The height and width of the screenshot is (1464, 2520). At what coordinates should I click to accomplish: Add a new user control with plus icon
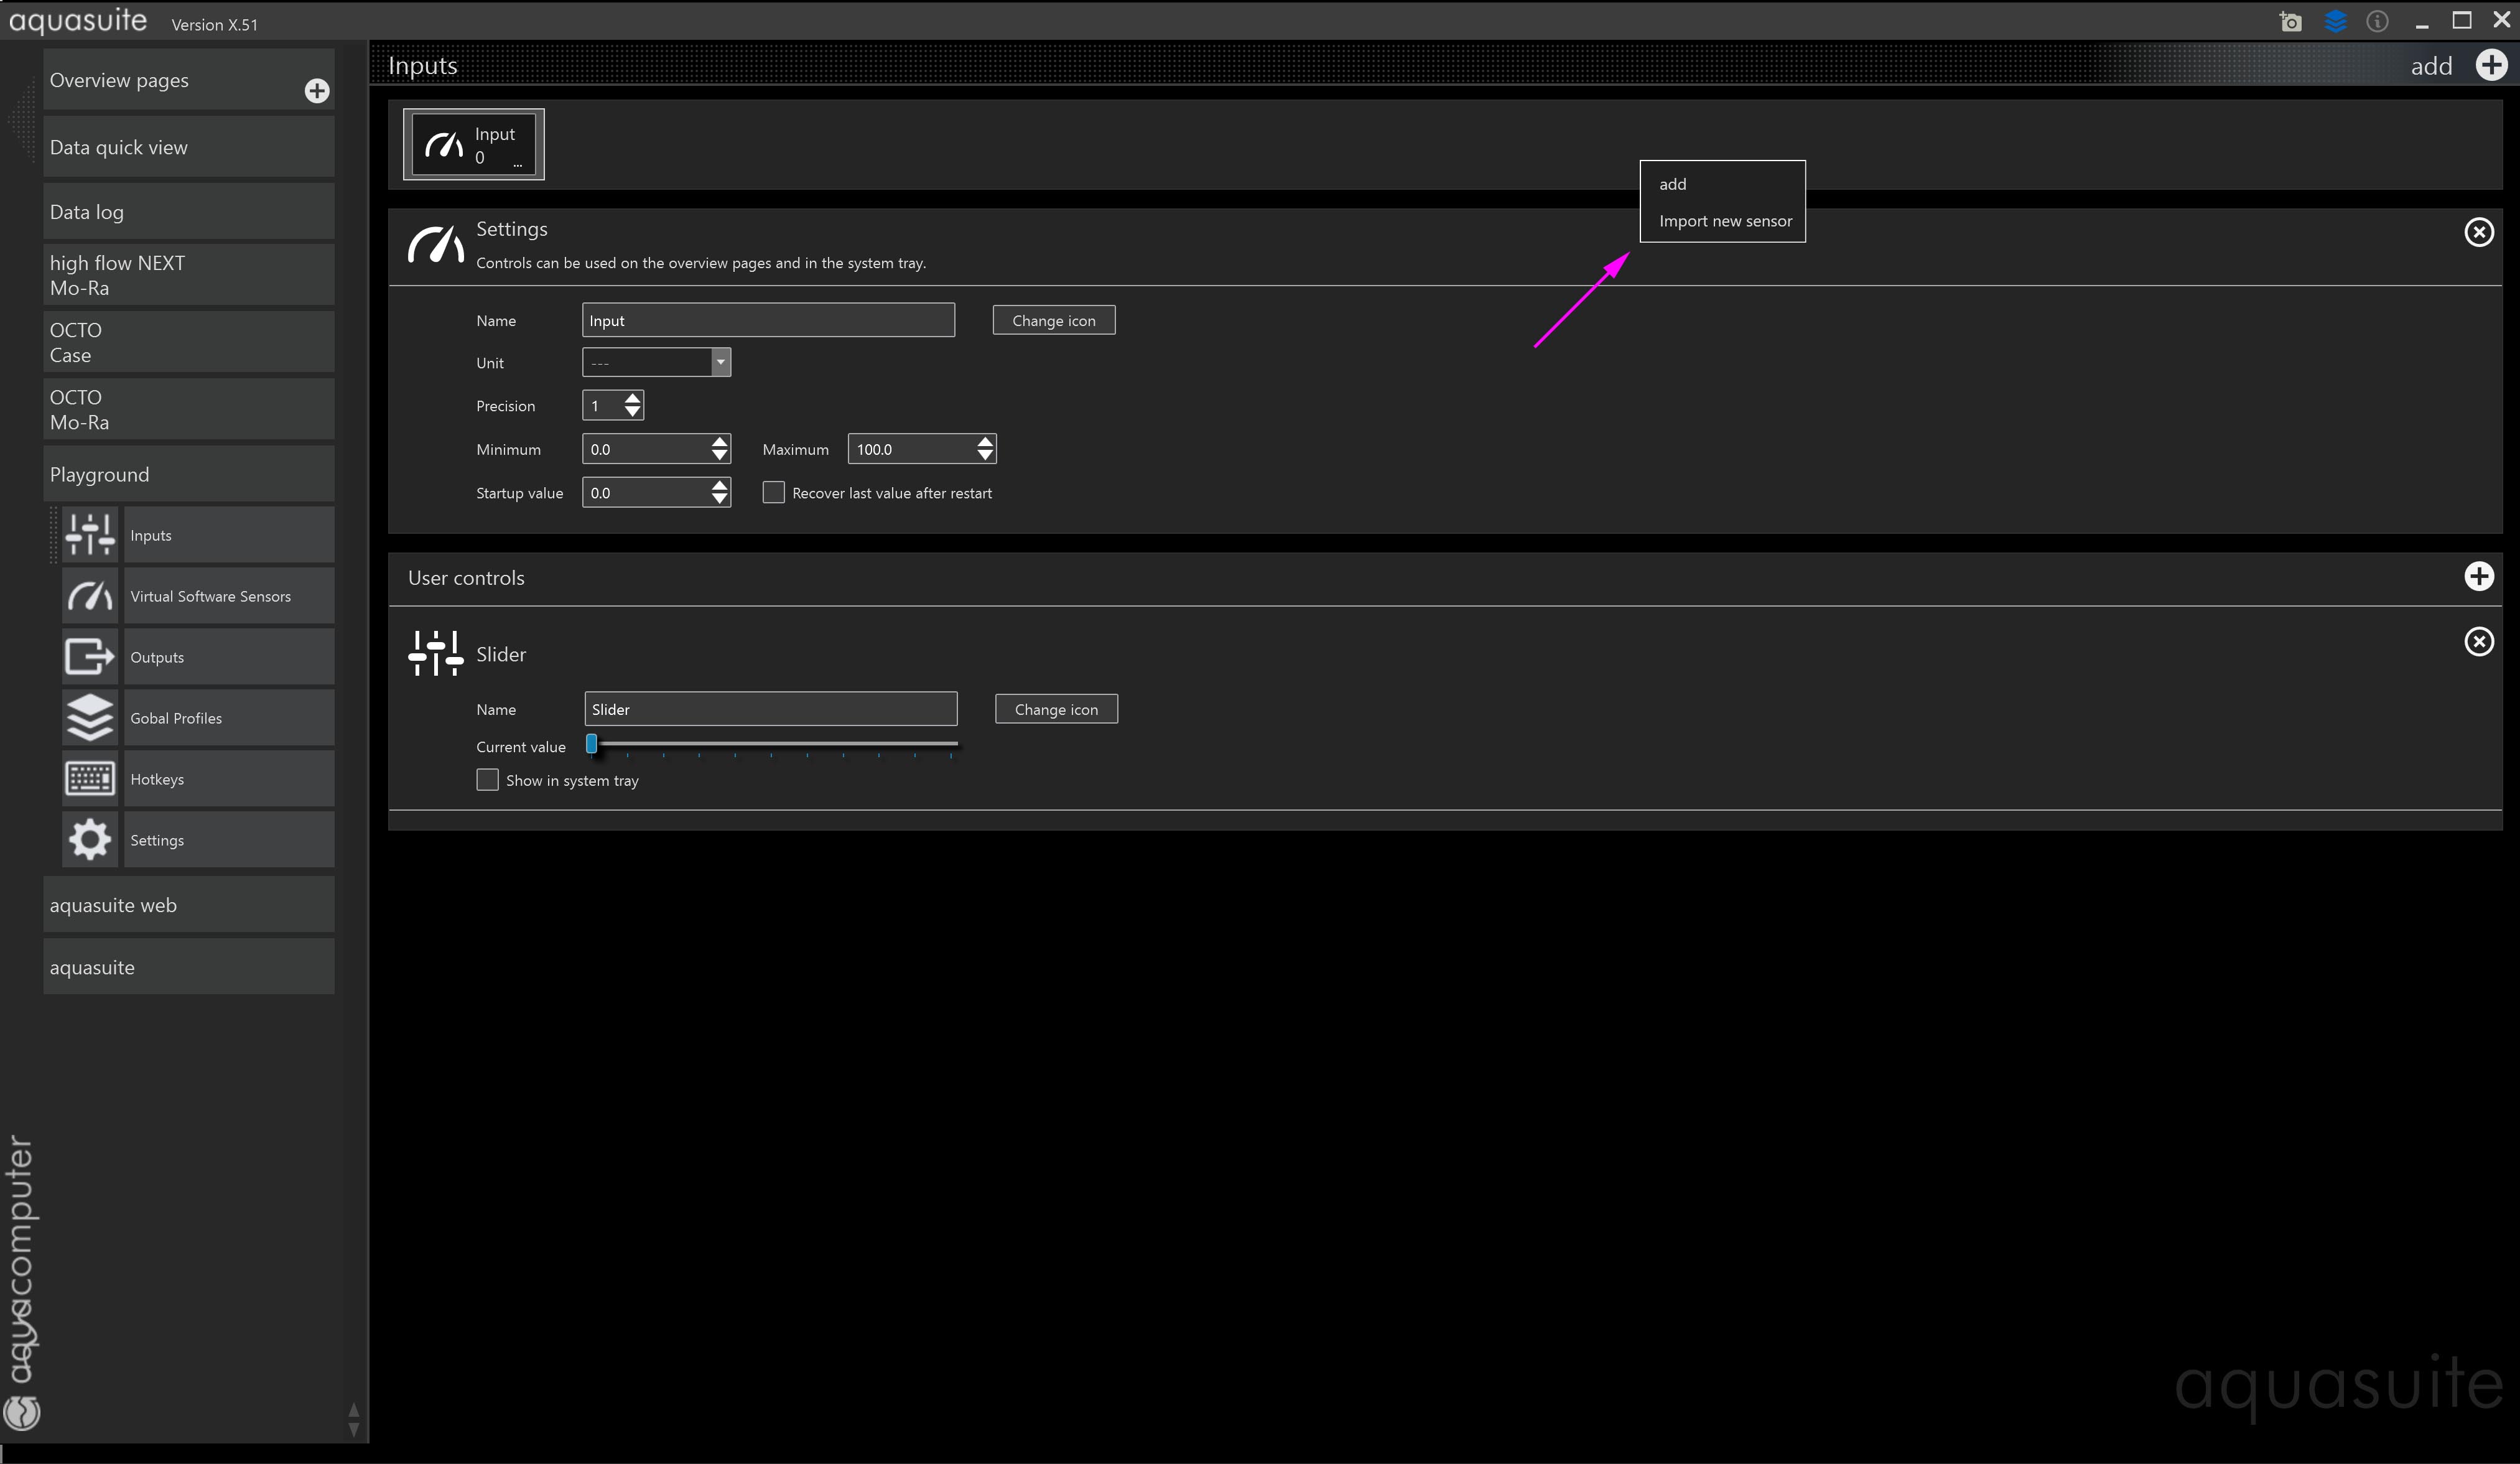coord(2478,577)
